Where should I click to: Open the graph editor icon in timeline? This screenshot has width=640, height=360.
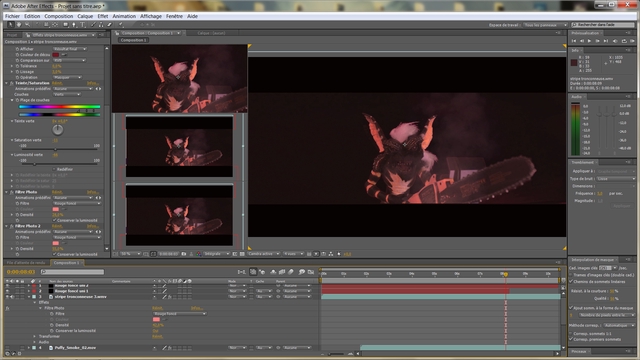point(311,272)
